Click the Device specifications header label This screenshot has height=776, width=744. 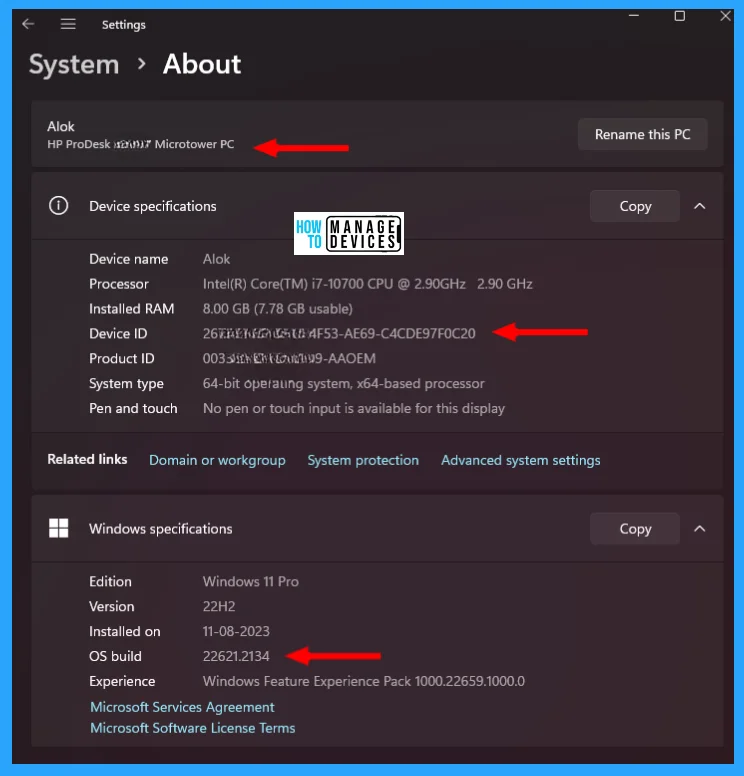(x=152, y=206)
